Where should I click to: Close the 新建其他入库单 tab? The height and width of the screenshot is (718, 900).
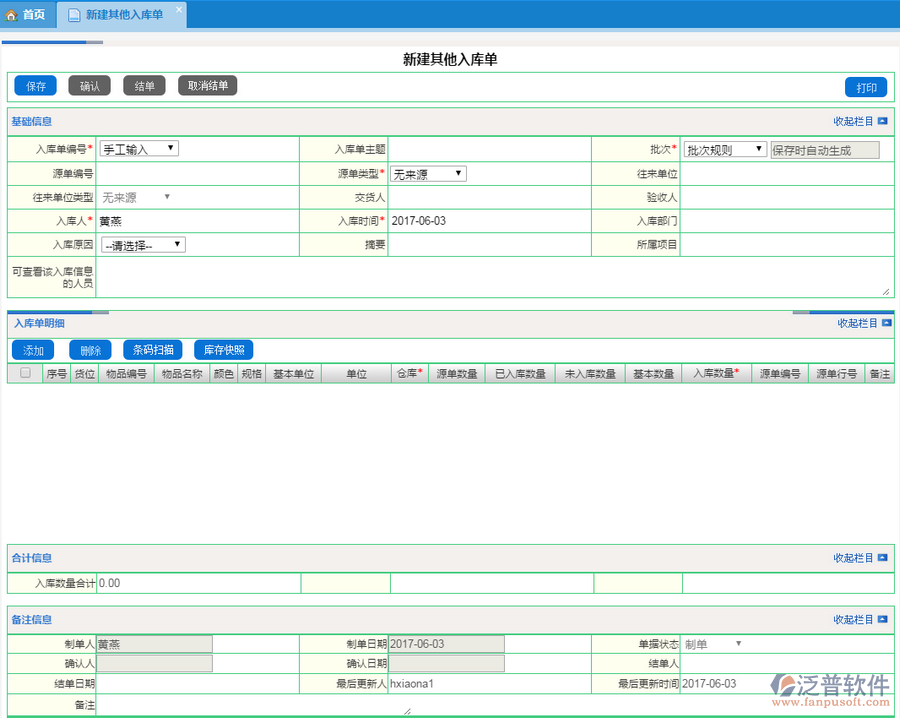point(179,10)
